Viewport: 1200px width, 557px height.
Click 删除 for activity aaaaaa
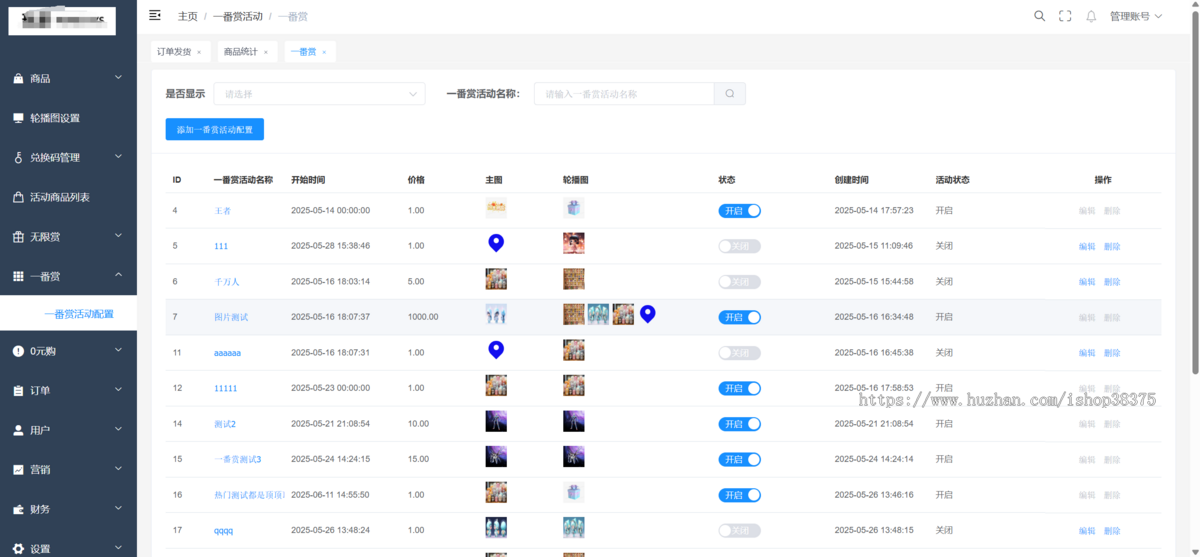(x=1112, y=353)
